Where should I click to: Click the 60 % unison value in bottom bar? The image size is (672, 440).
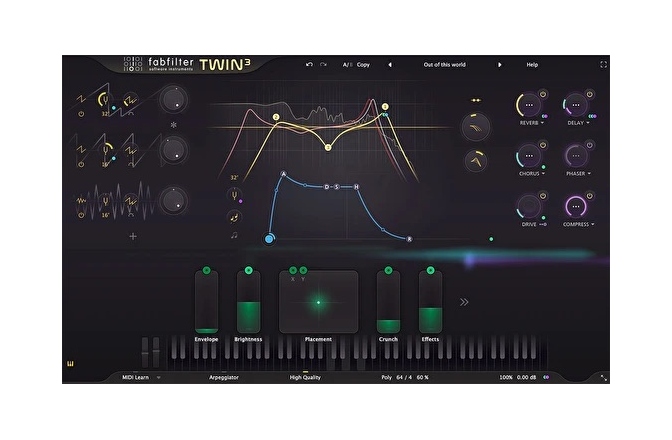(x=423, y=377)
